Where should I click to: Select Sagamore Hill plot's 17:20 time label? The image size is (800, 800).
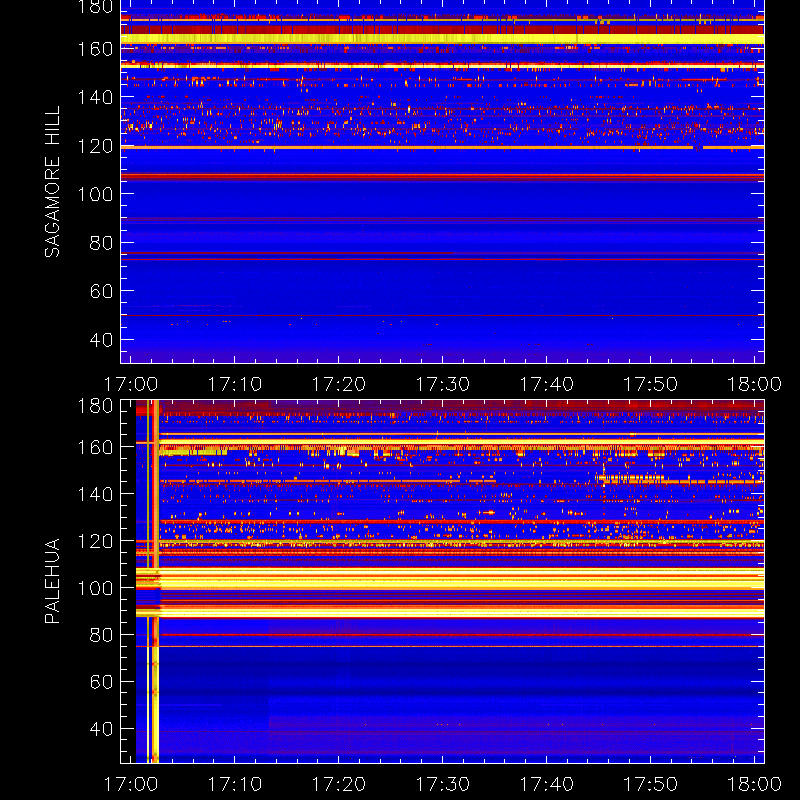click(x=339, y=384)
